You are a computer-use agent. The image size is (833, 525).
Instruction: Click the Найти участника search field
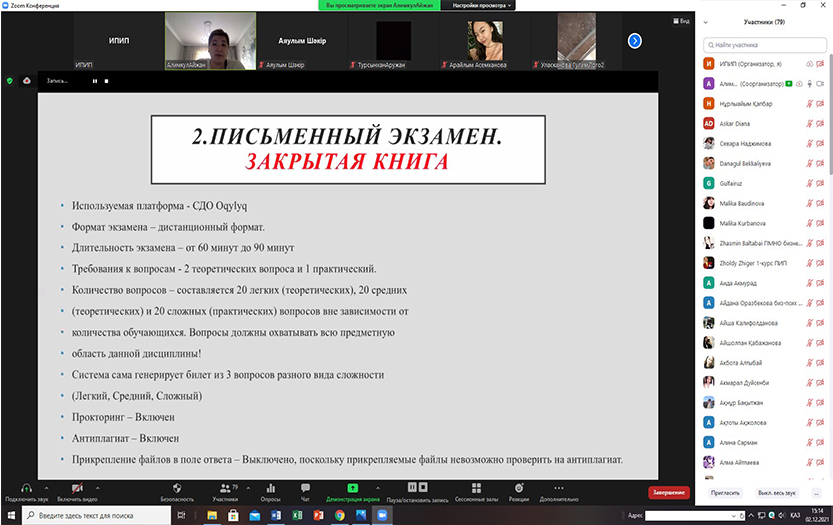[x=765, y=45]
